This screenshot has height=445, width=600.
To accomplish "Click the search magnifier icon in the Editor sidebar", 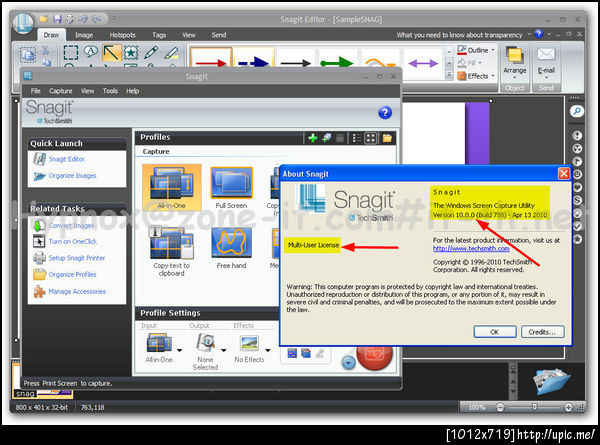I will click(577, 111).
